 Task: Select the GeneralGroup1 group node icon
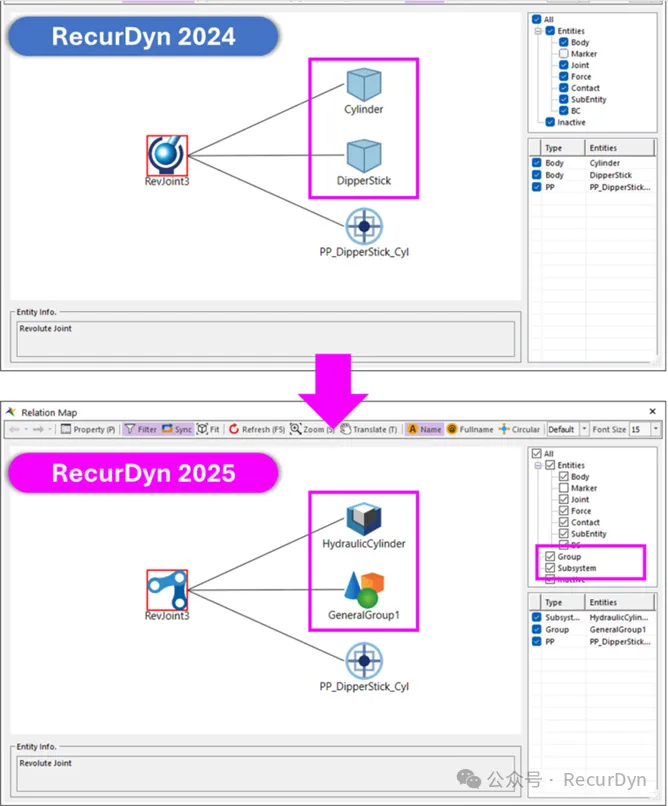pos(363,589)
